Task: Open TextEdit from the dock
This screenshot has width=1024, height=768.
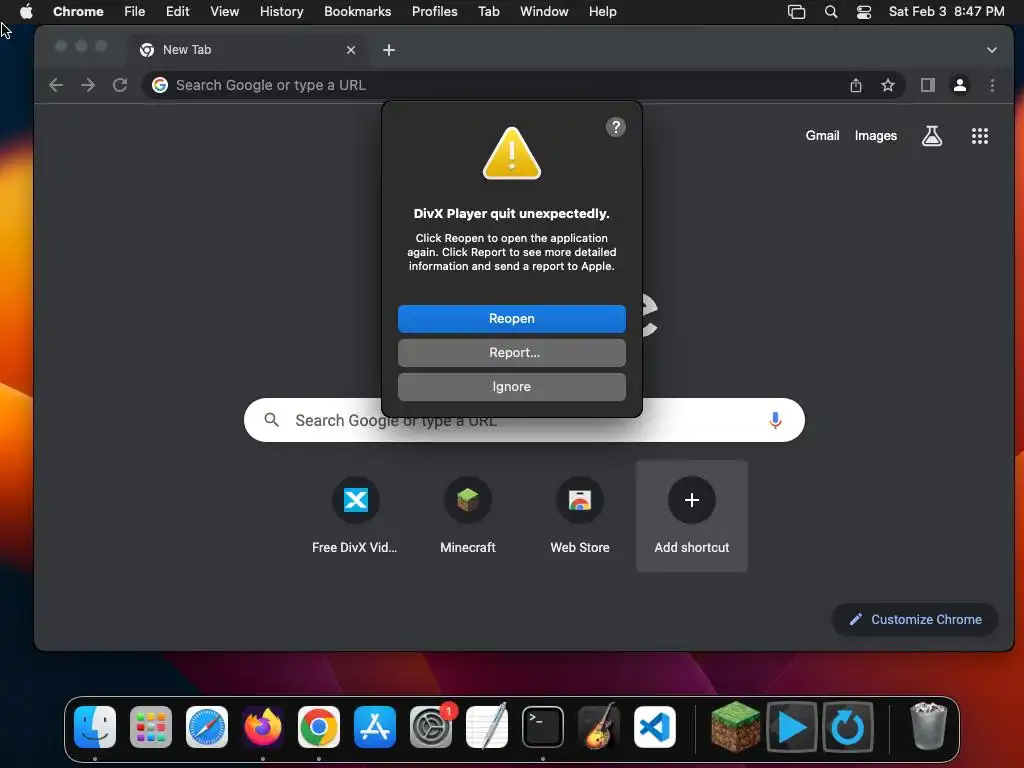Action: point(487,727)
